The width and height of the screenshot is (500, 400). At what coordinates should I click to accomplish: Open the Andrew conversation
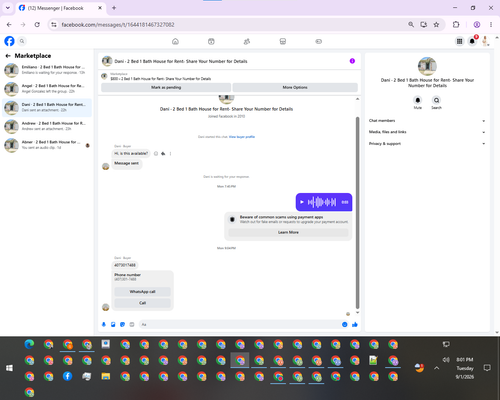coord(47,126)
